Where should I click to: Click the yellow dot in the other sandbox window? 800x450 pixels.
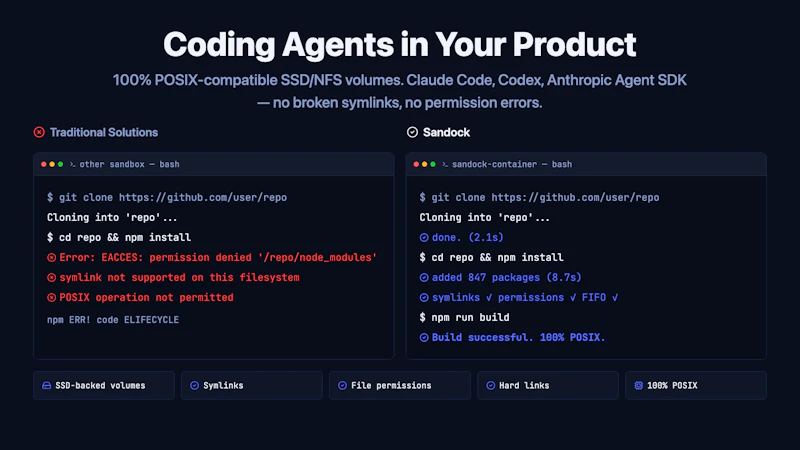point(52,164)
